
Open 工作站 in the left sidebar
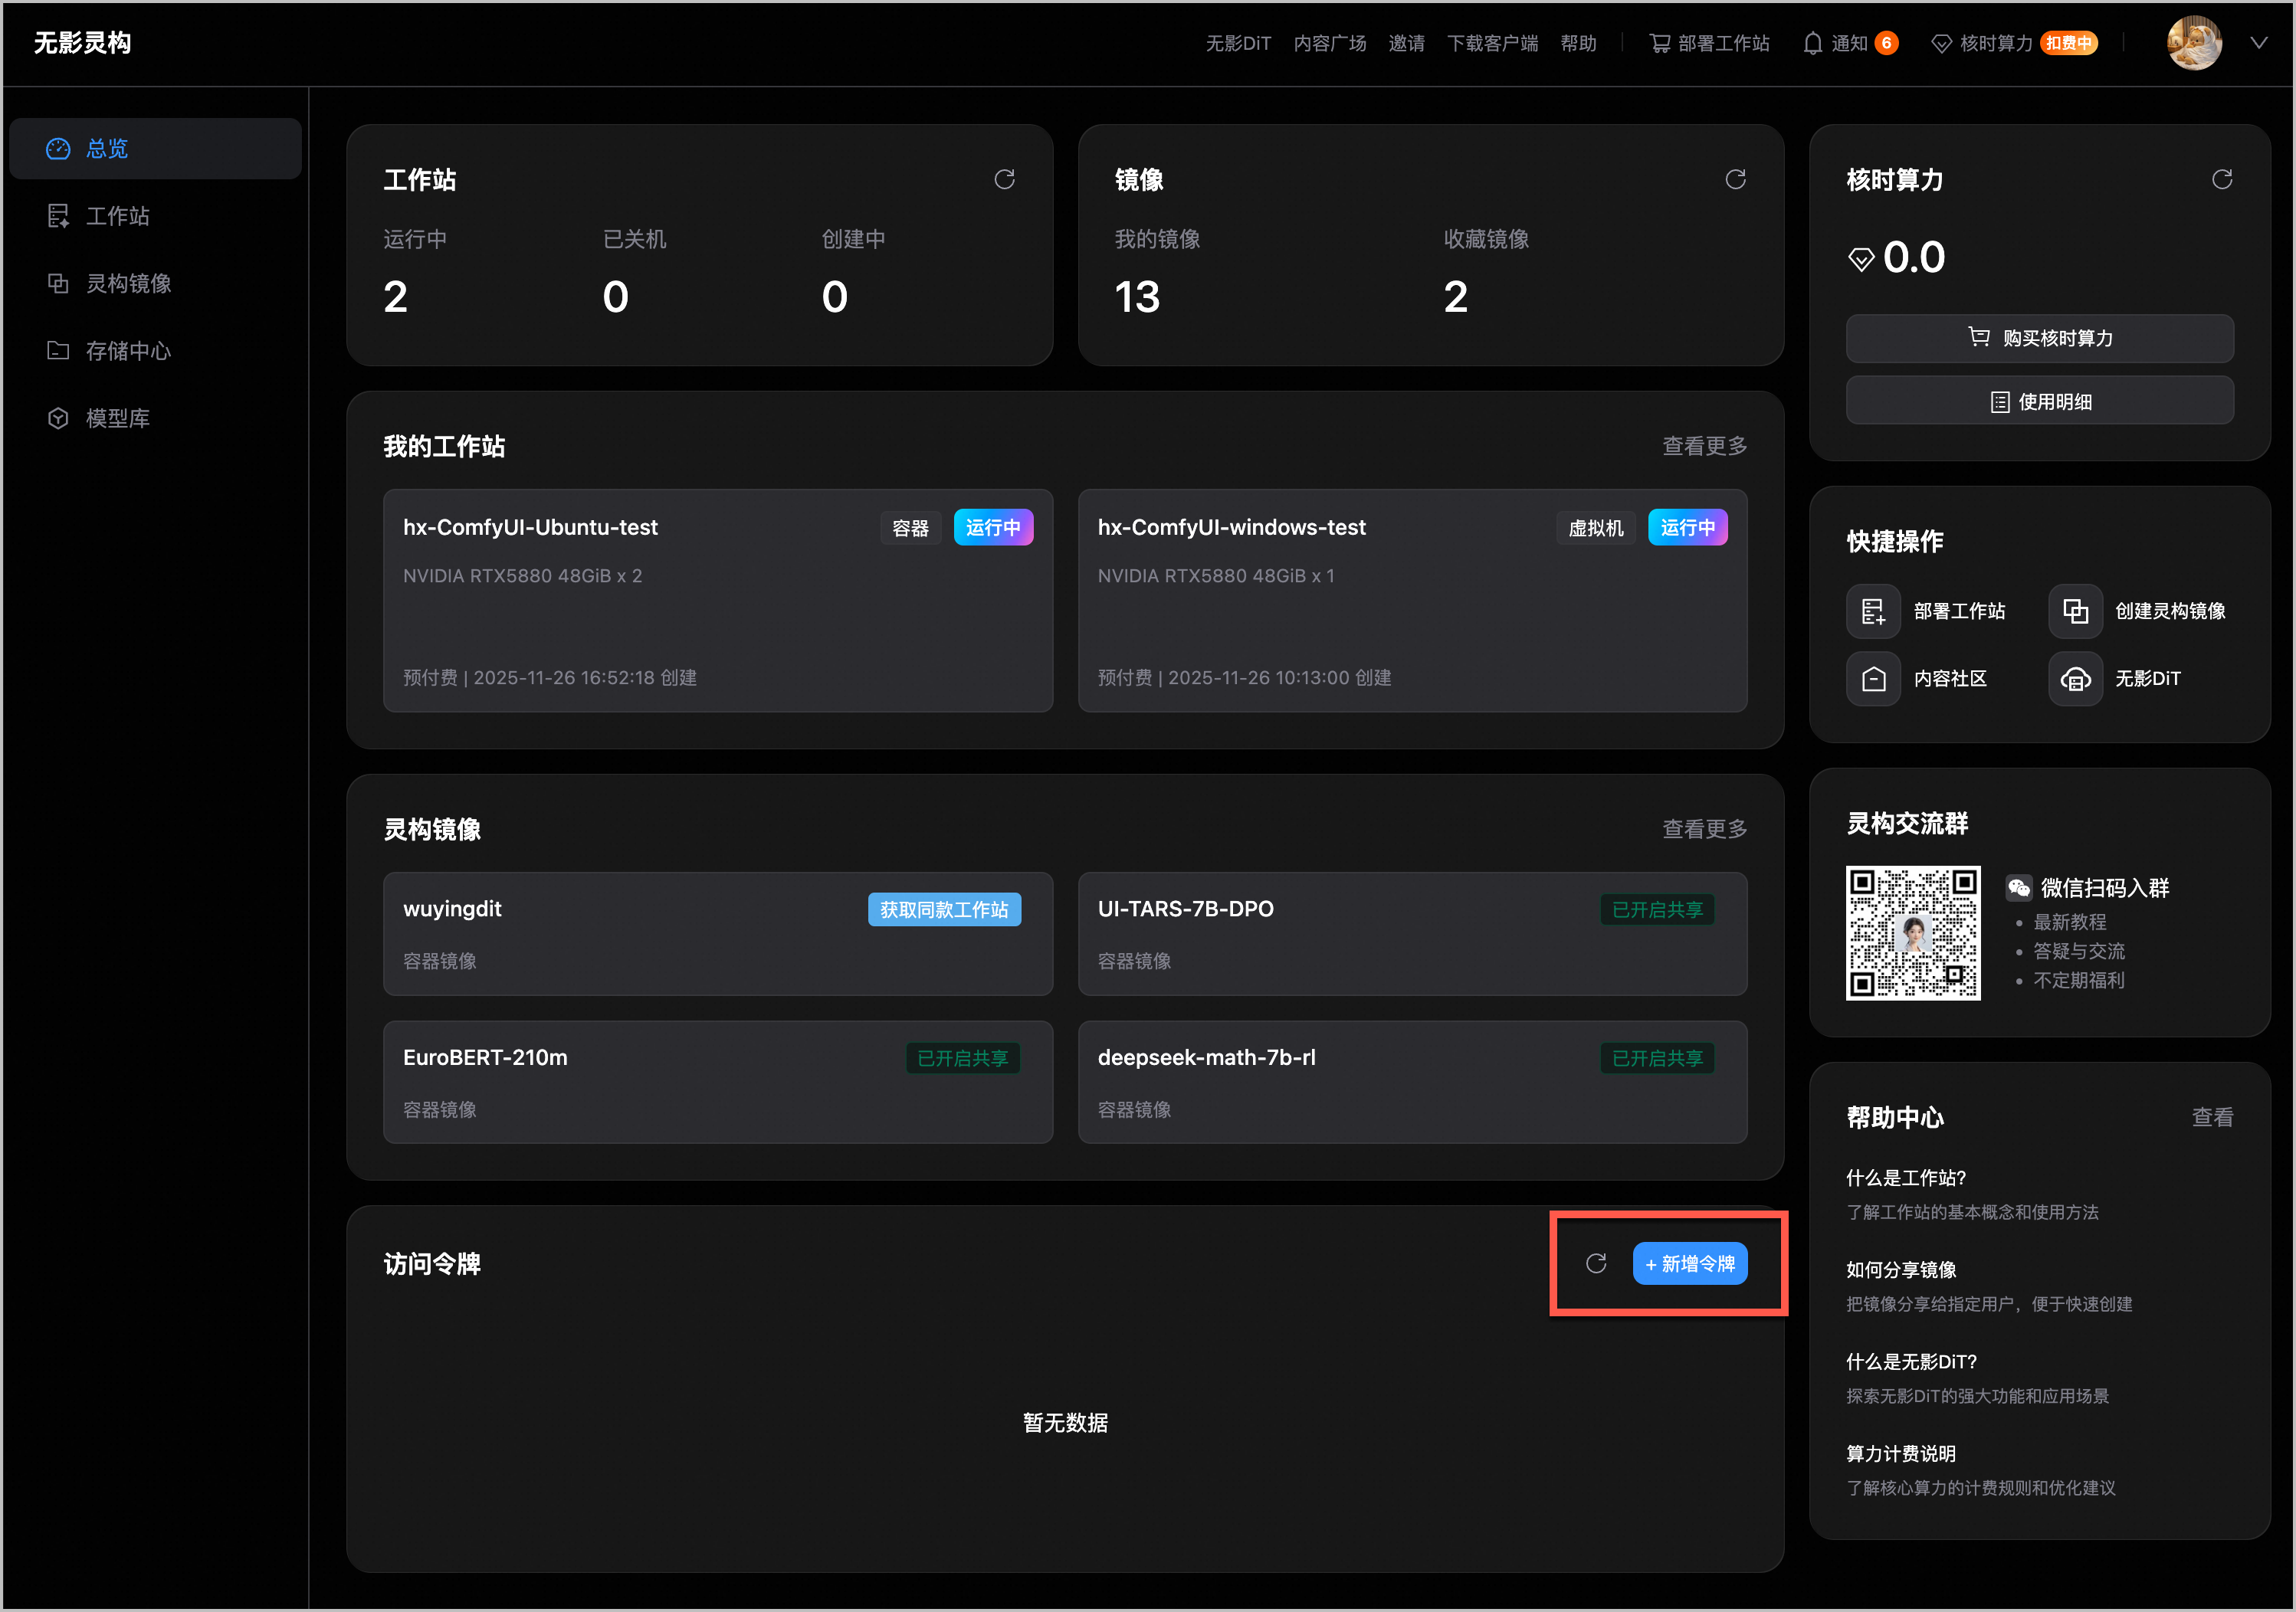[117, 216]
